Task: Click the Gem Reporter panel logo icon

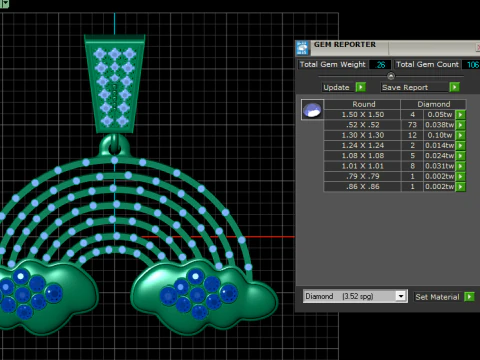Action: (303, 48)
